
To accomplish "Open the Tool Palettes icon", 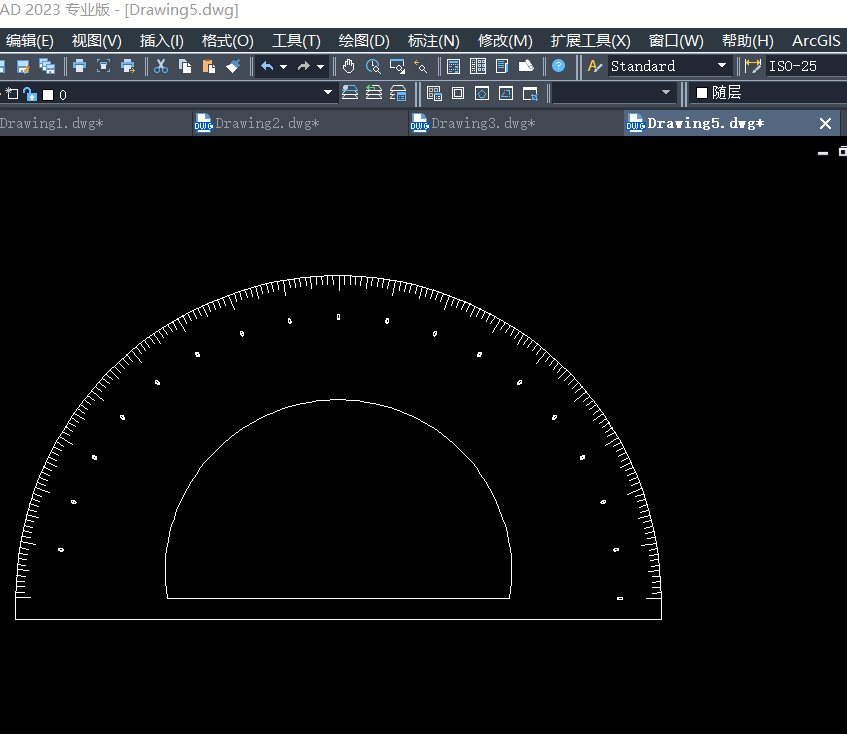I will [x=502, y=66].
